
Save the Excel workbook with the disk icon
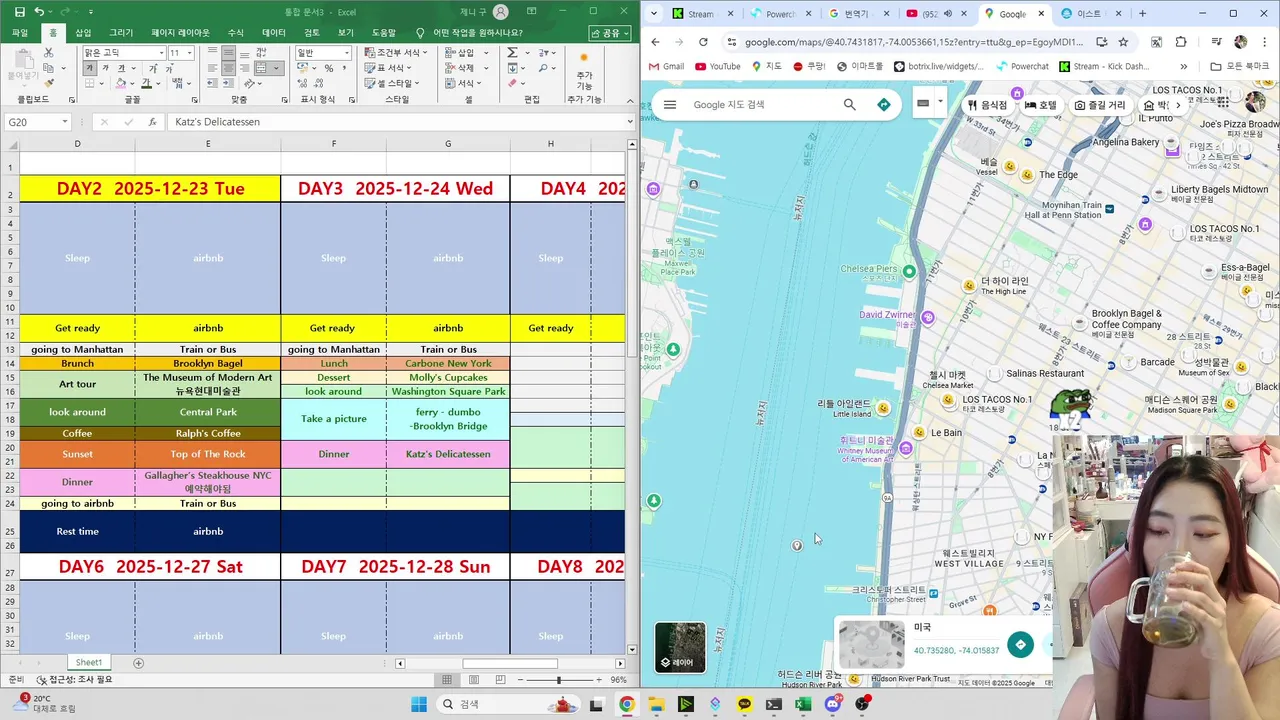[x=19, y=12]
